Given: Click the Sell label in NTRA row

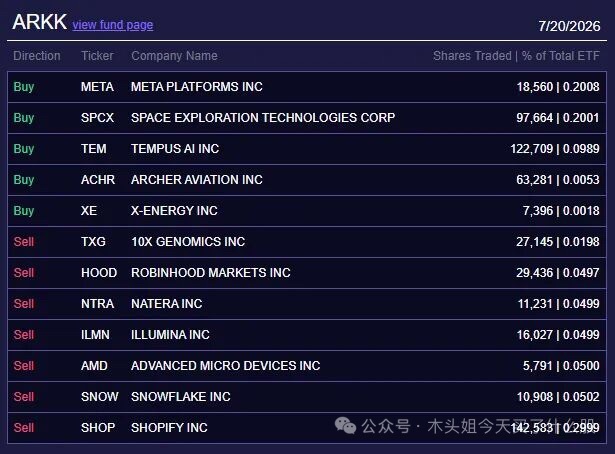Looking at the screenshot, I should click(24, 303).
